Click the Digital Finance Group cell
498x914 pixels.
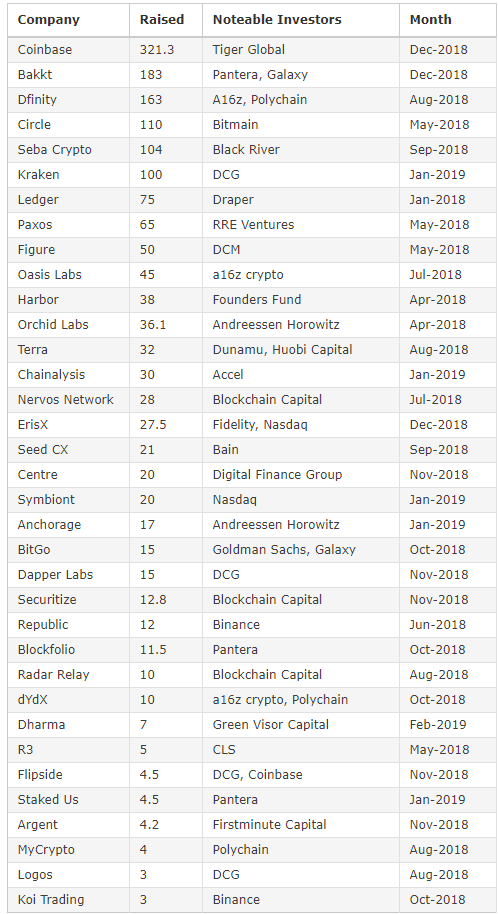click(301, 475)
